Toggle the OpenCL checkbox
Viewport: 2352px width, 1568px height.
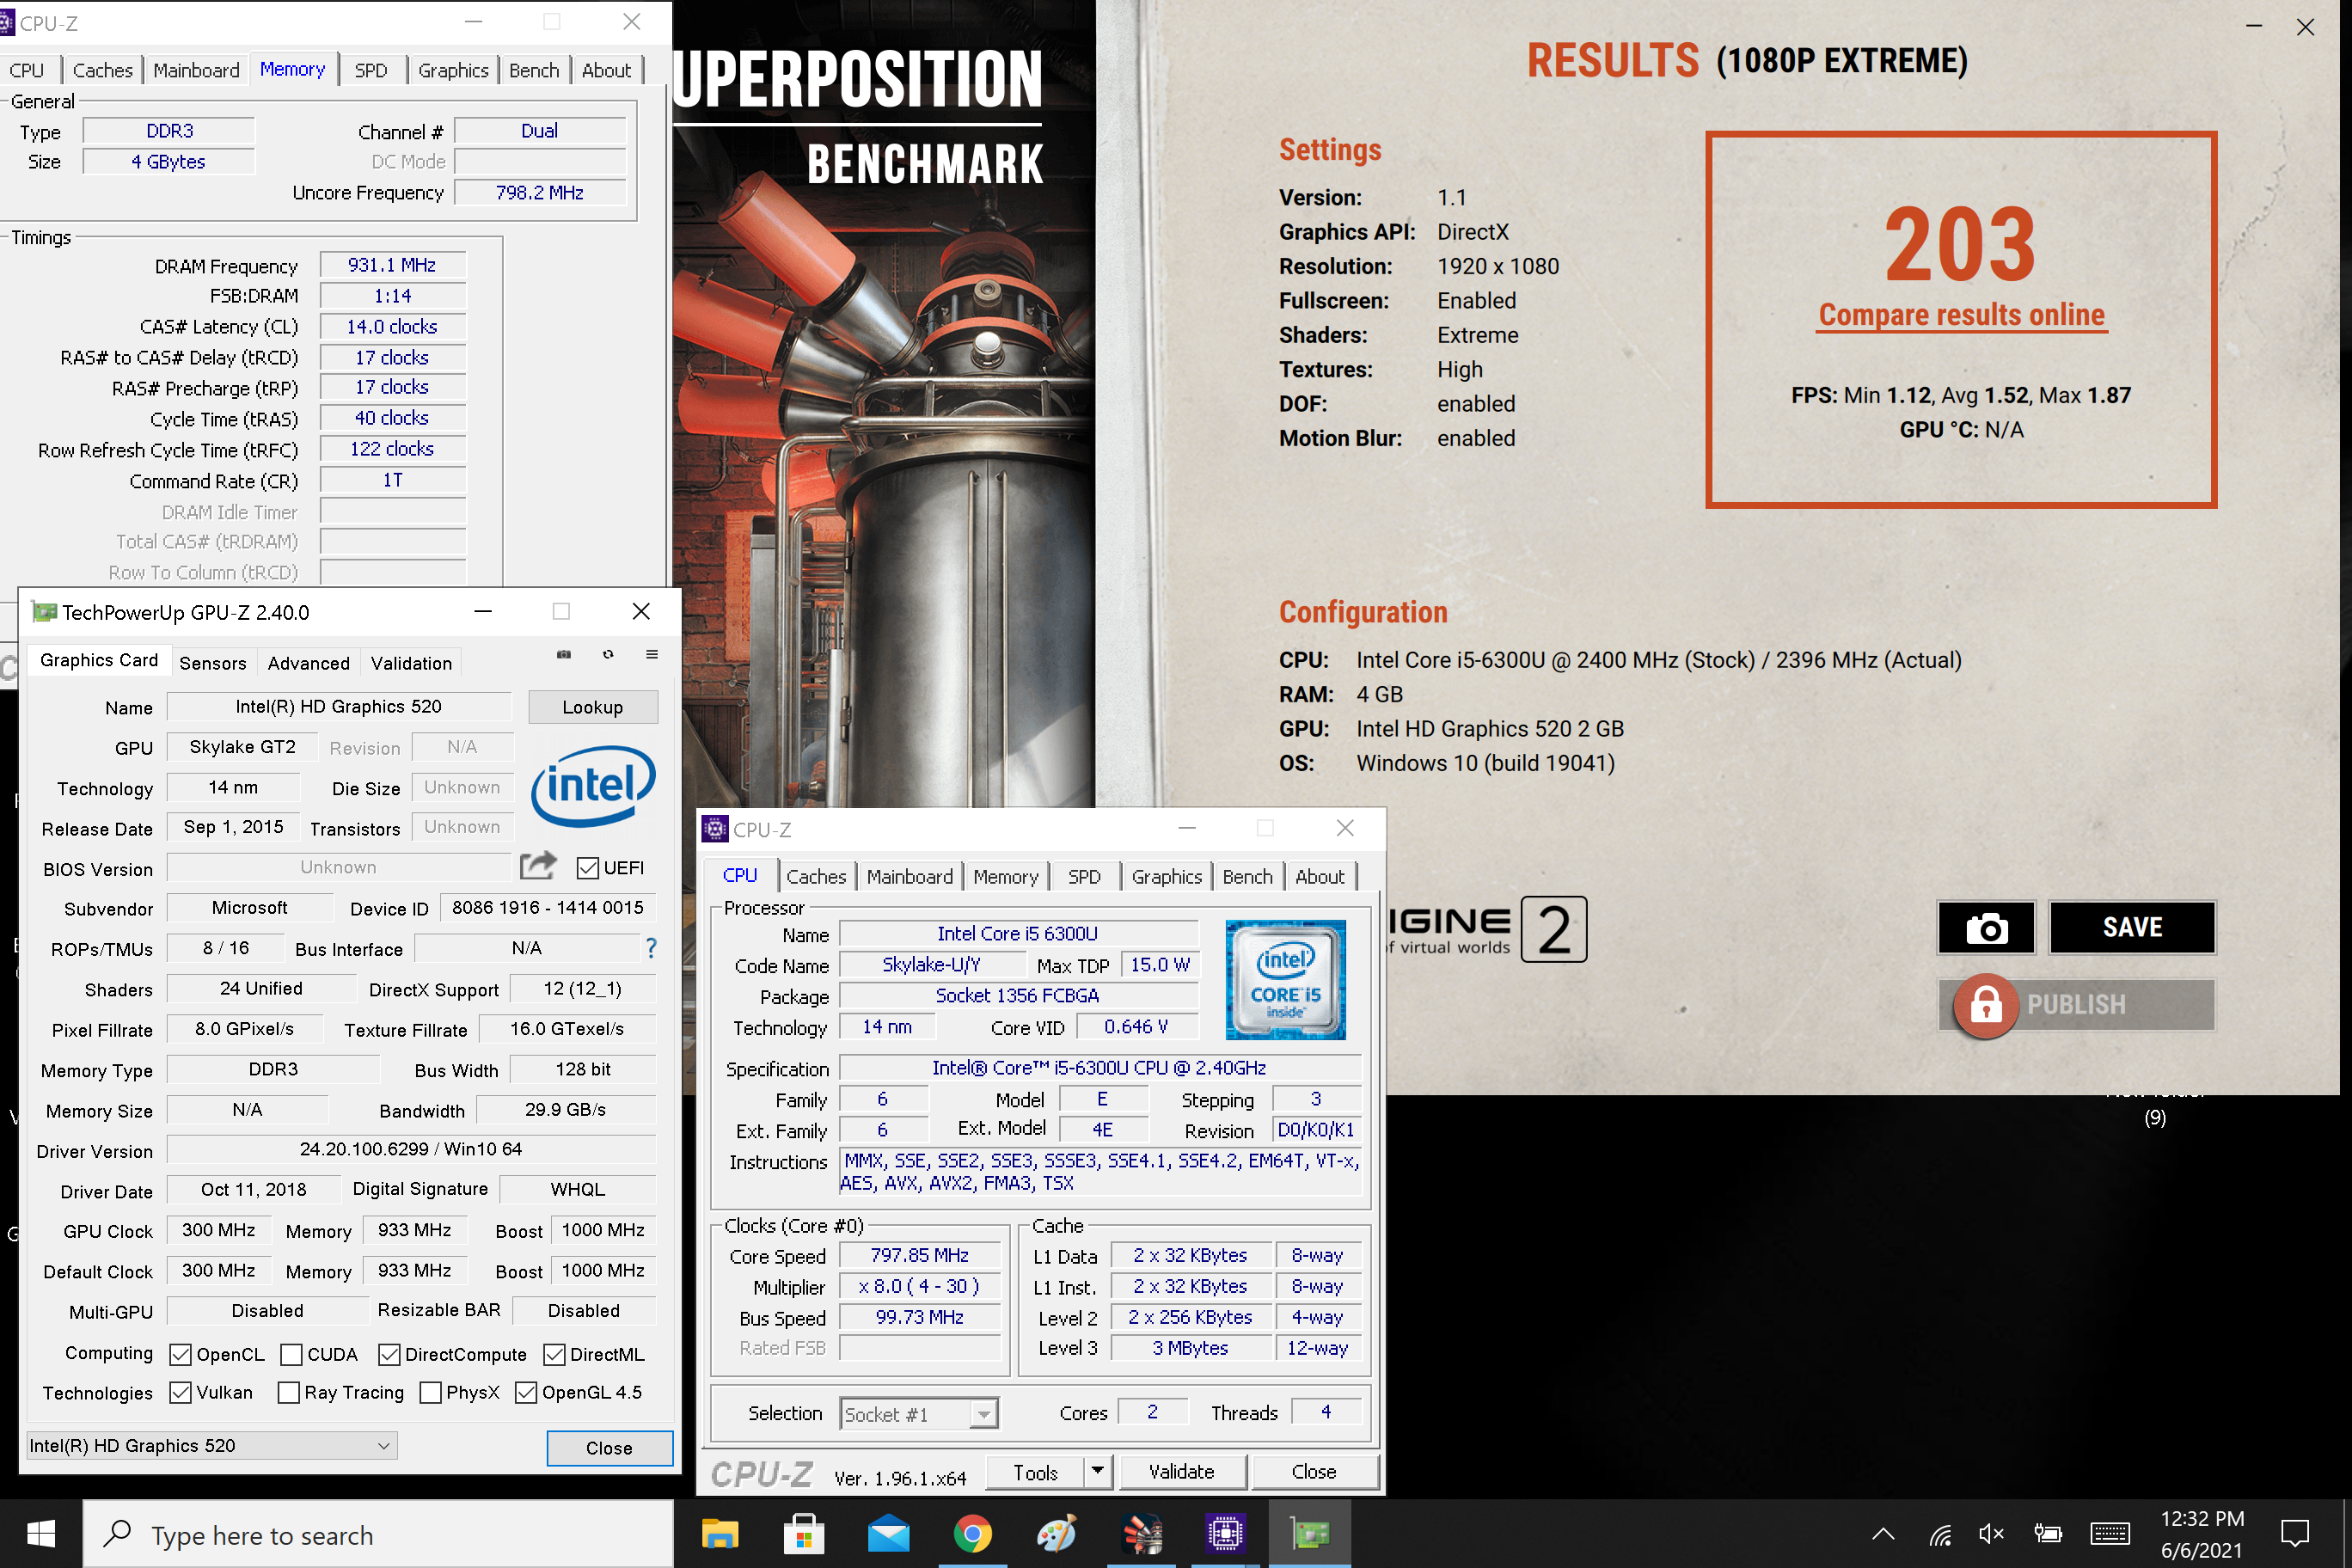180,1354
